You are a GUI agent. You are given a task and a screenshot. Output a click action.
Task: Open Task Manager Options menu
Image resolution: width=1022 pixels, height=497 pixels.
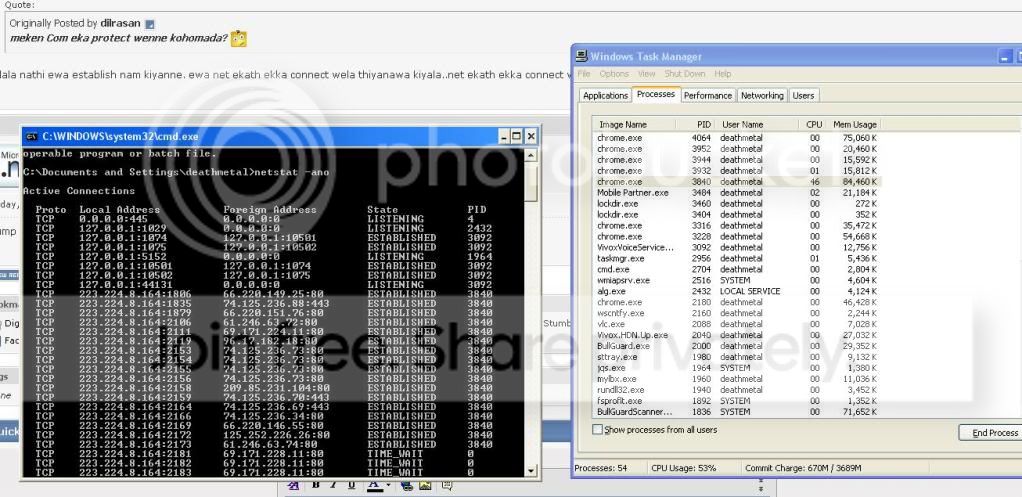click(x=614, y=74)
